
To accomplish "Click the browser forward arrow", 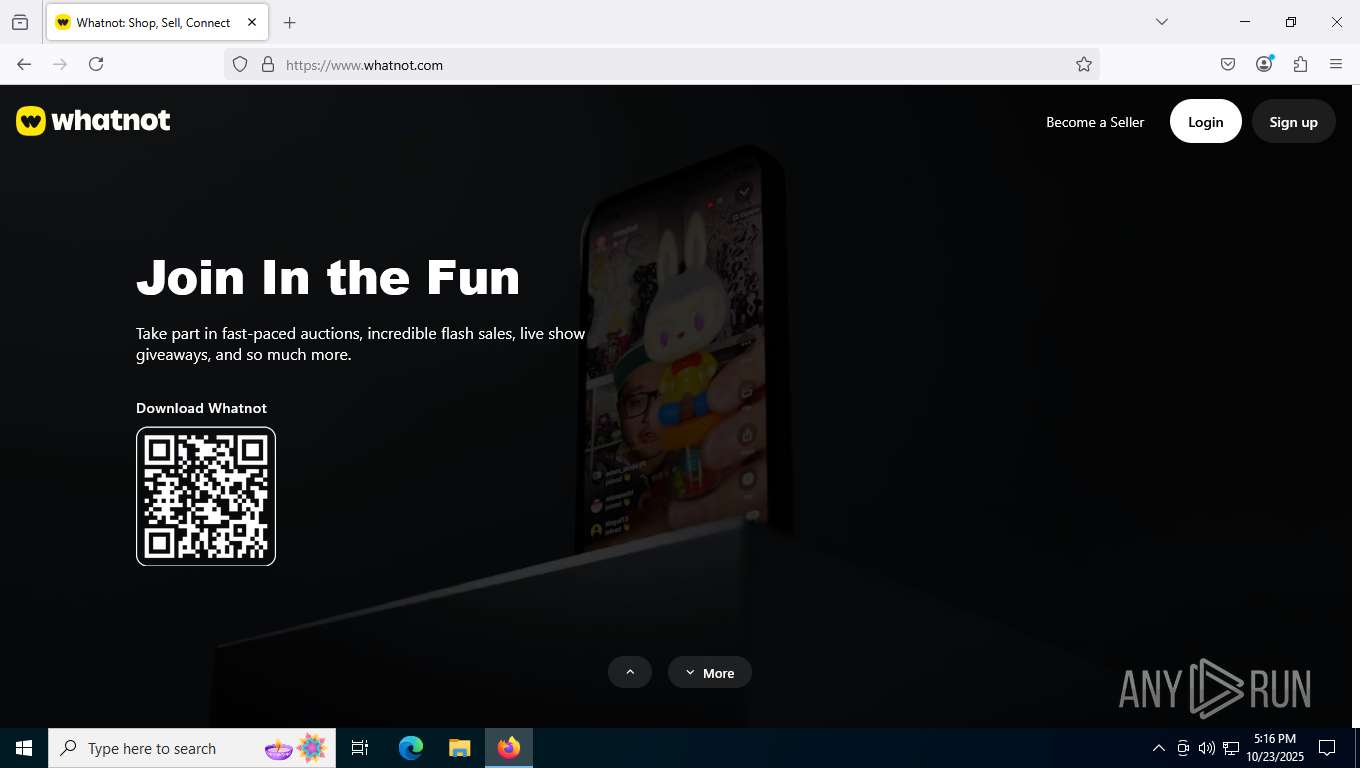I will pos(60,64).
